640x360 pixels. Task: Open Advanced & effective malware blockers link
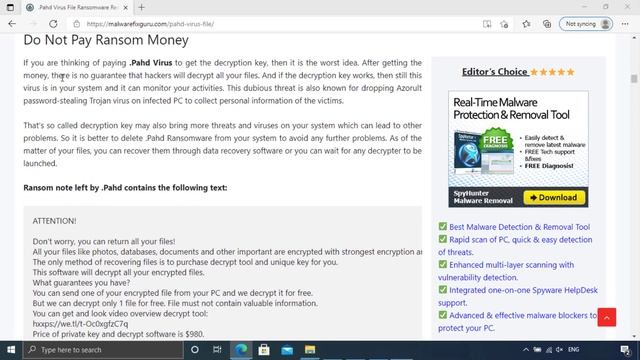coord(517,322)
